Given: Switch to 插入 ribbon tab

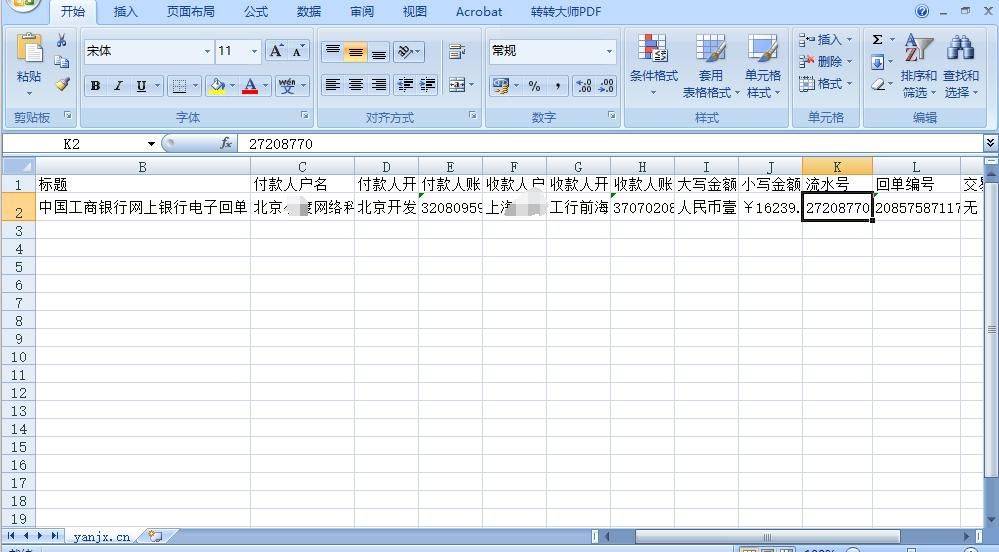Looking at the screenshot, I should (125, 11).
